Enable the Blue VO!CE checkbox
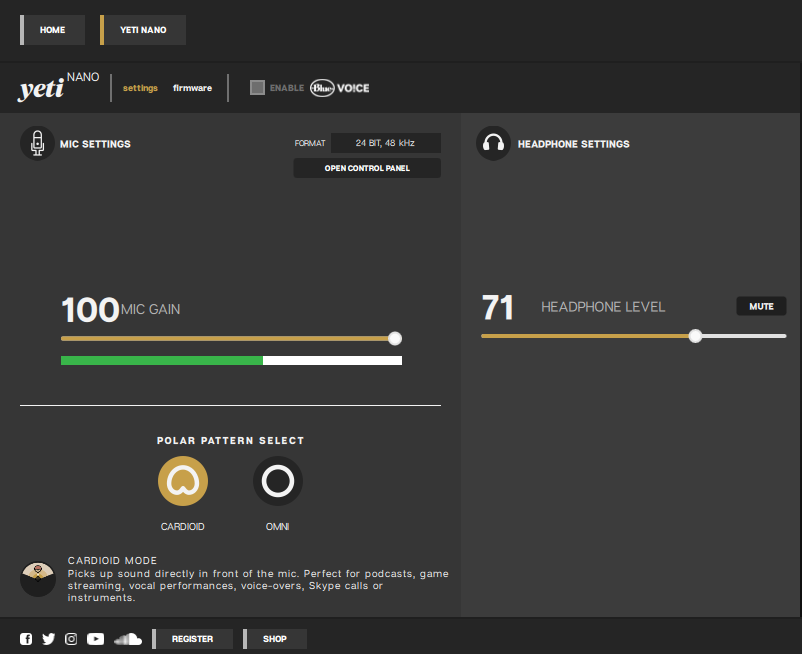Screen dimensions: 802x654 pyautogui.click(x=257, y=87)
